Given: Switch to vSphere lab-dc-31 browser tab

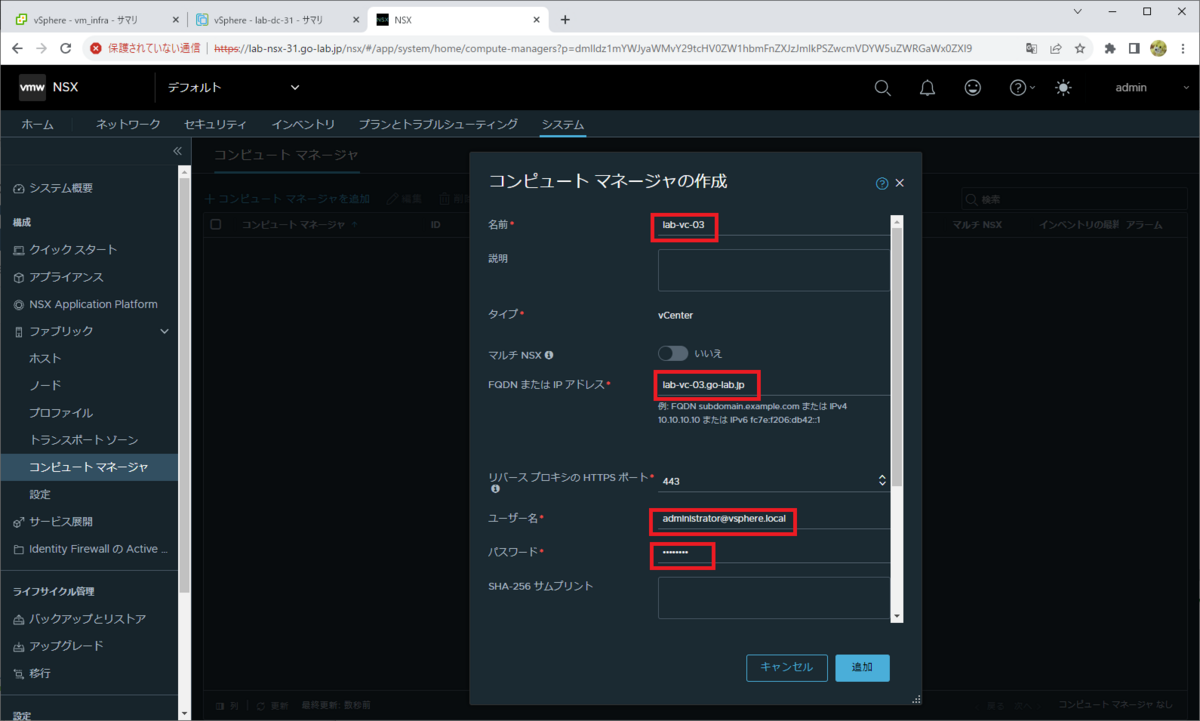Looking at the screenshot, I should (x=277, y=19).
